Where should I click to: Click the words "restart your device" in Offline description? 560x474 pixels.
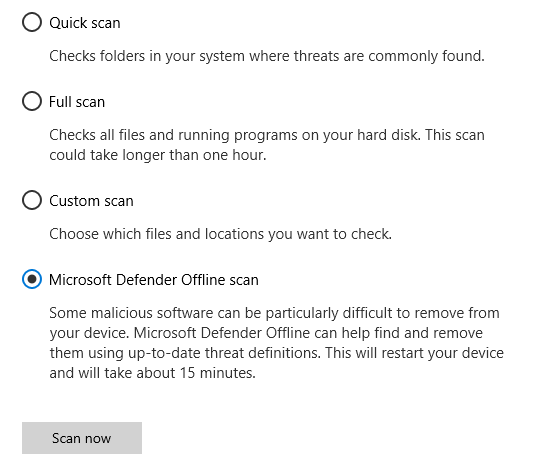(x=442, y=353)
